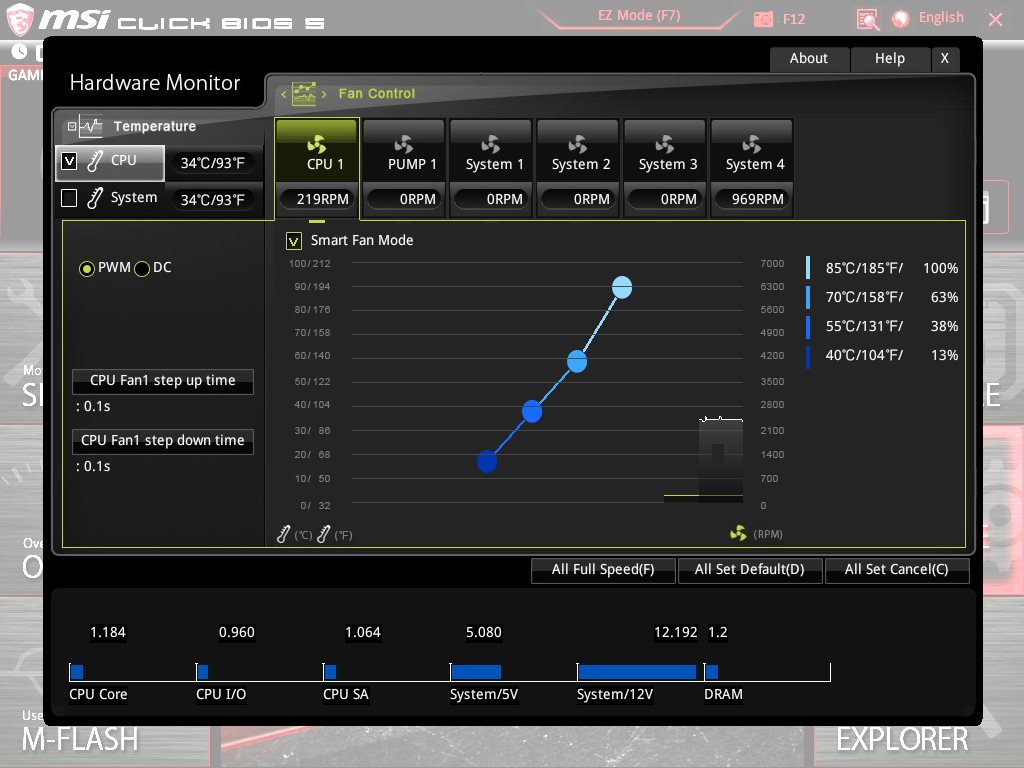Click EXPLORER in the background BIOS
1024x768 pixels.
(902, 740)
